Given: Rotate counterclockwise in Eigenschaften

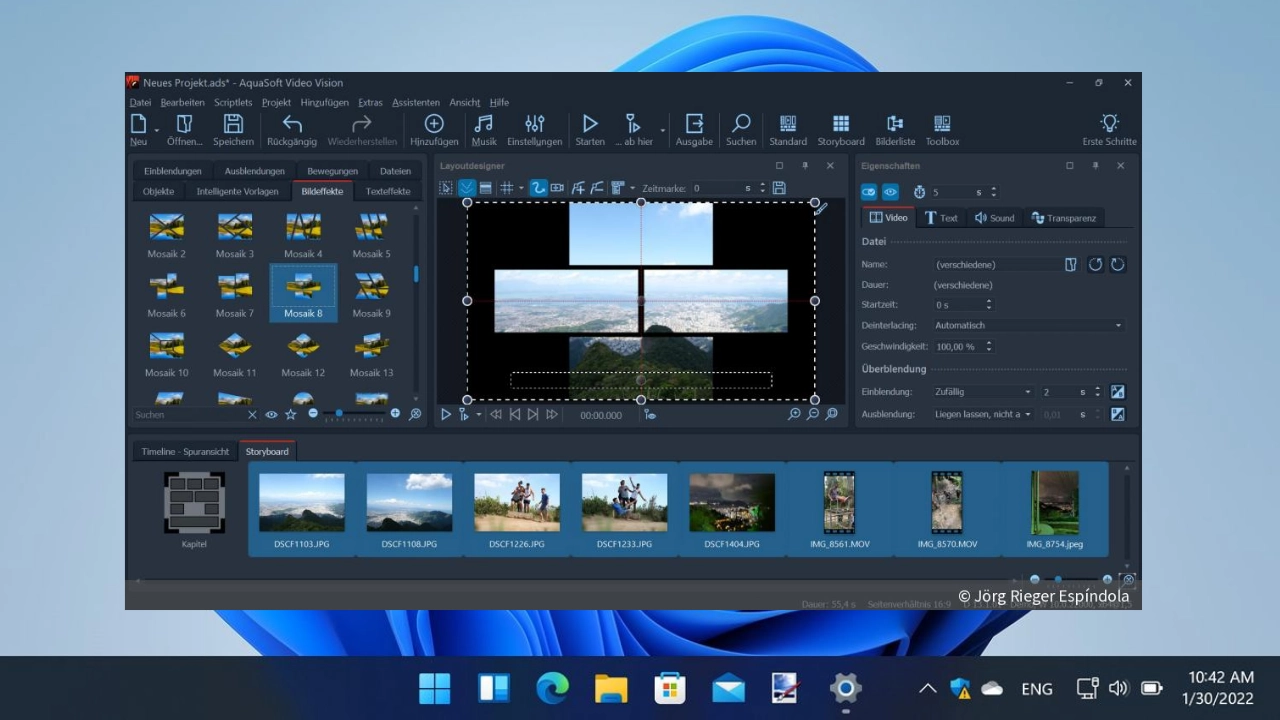Looking at the screenshot, I should point(1096,265).
